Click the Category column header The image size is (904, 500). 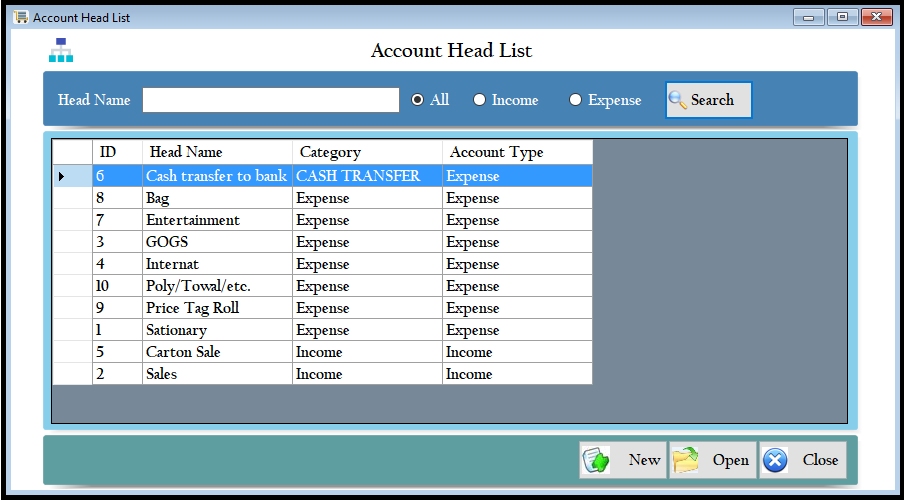click(x=367, y=152)
